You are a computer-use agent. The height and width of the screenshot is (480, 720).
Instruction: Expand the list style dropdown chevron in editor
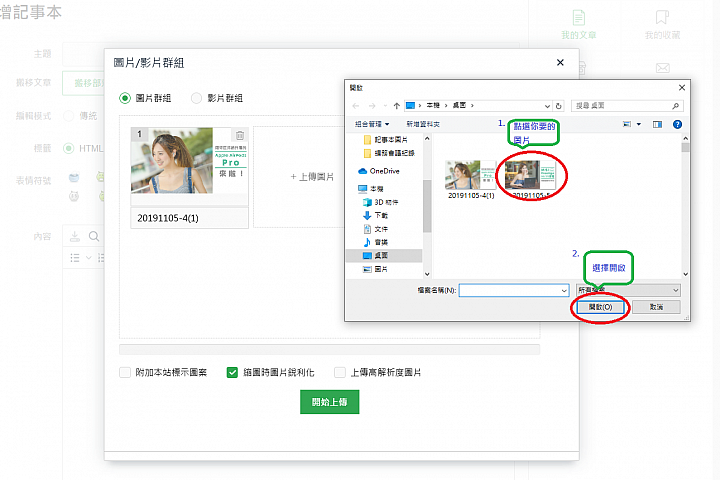[x=89, y=258]
